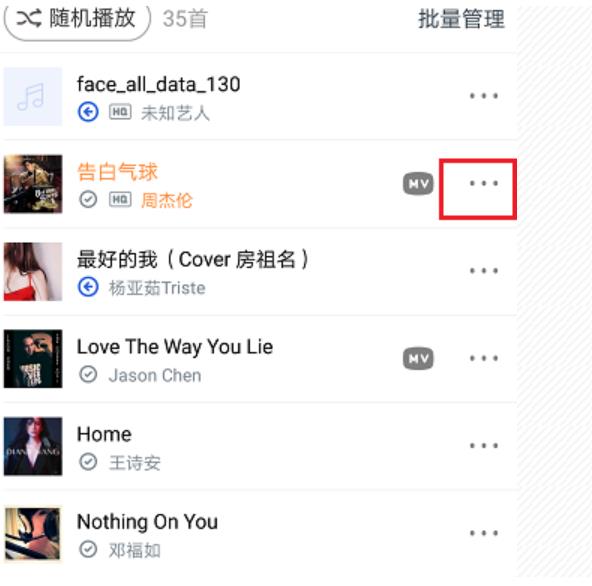Click the 告白气球 album cover thumbnail
The image size is (592, 586).
point(33,184)
